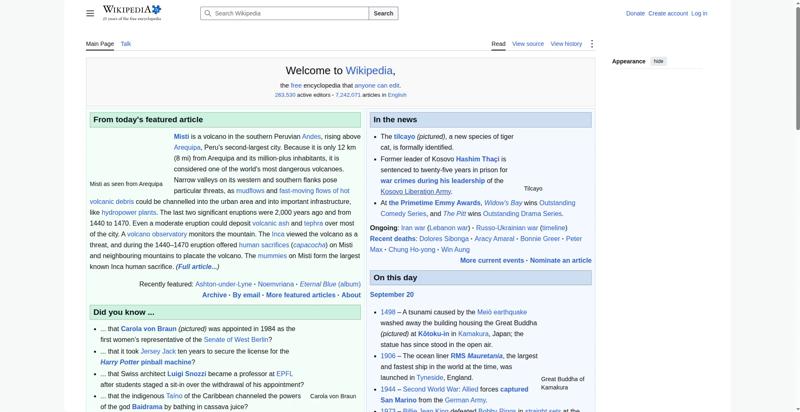This screenshot has width=800, height=412.
Task: Open the 7,242,071 articles count link
Action: tap(348, 95)
